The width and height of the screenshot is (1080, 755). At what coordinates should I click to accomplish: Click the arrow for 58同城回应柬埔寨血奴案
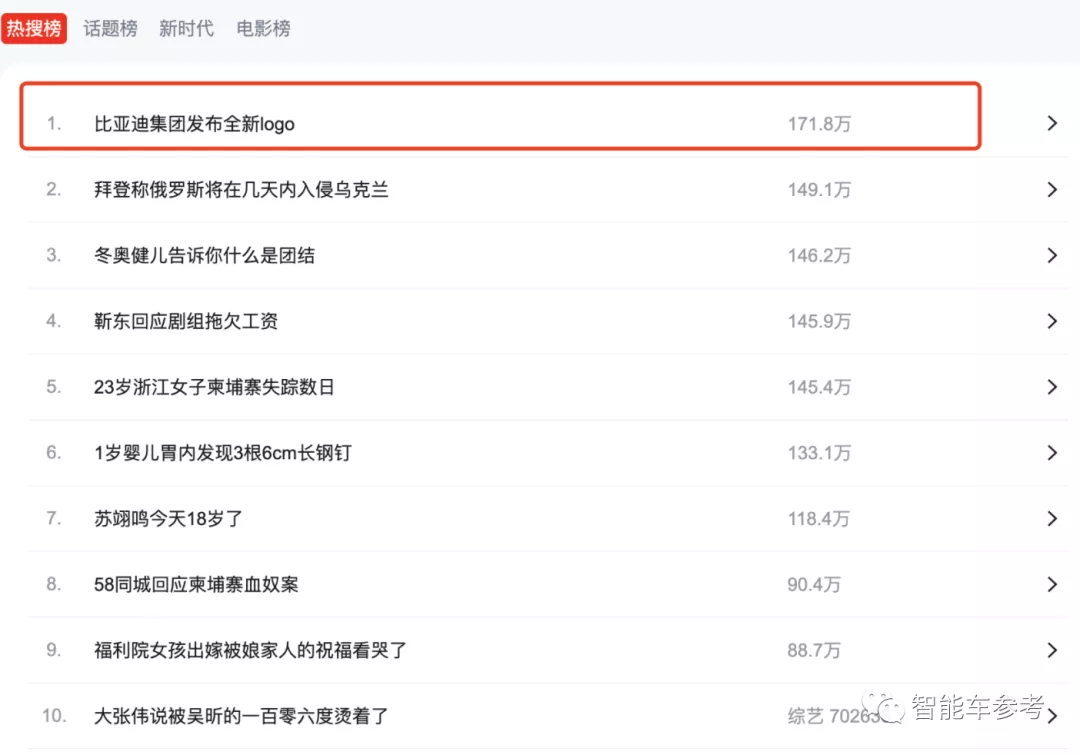[x=1052, y=584]
